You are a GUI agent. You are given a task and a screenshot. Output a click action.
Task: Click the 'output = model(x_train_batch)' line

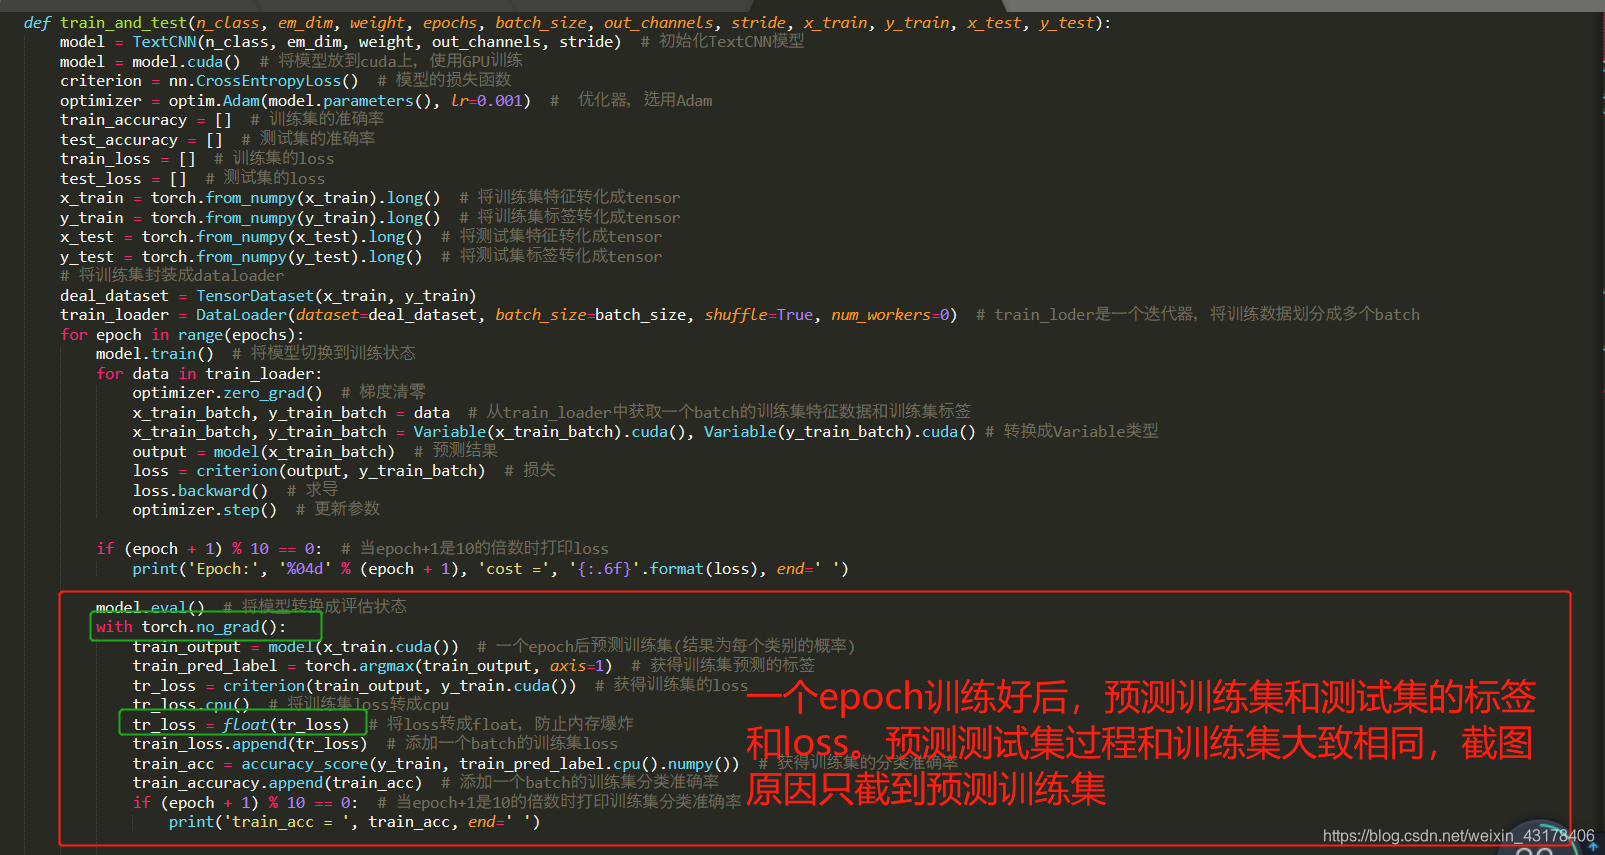(x=264, y=452)
